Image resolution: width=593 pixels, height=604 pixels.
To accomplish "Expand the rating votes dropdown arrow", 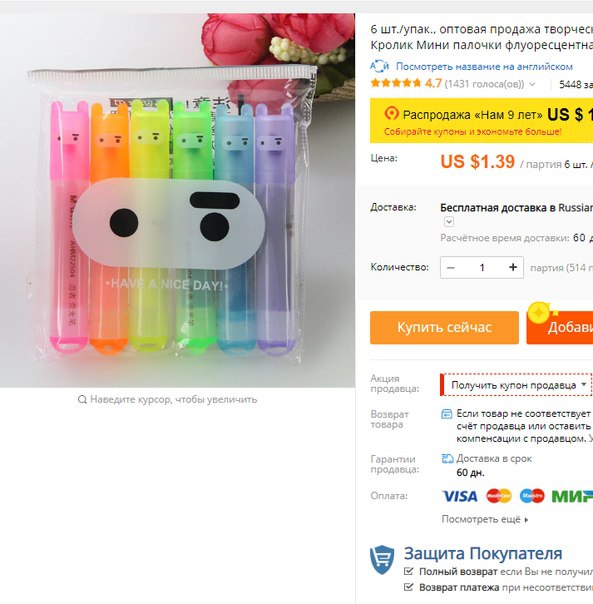I will [x=532, y=84].
